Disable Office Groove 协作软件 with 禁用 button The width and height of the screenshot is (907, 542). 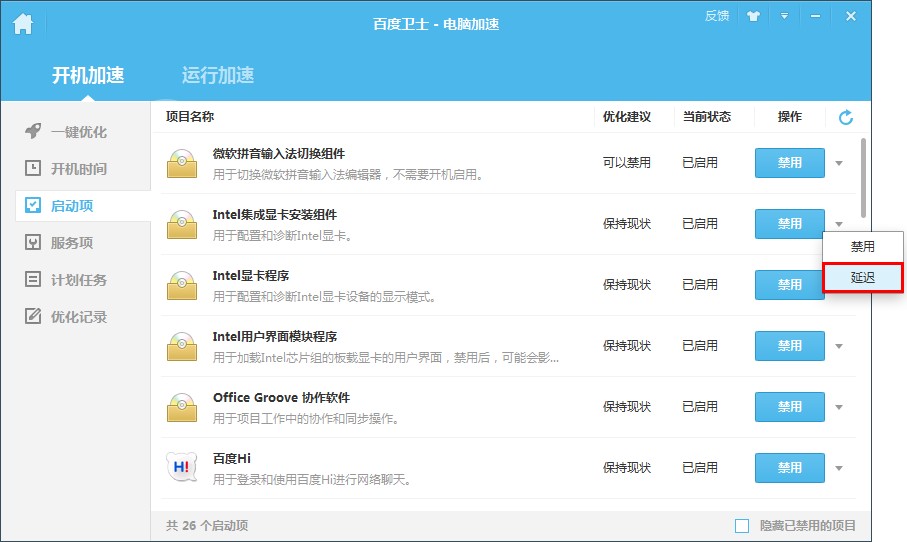790,407
